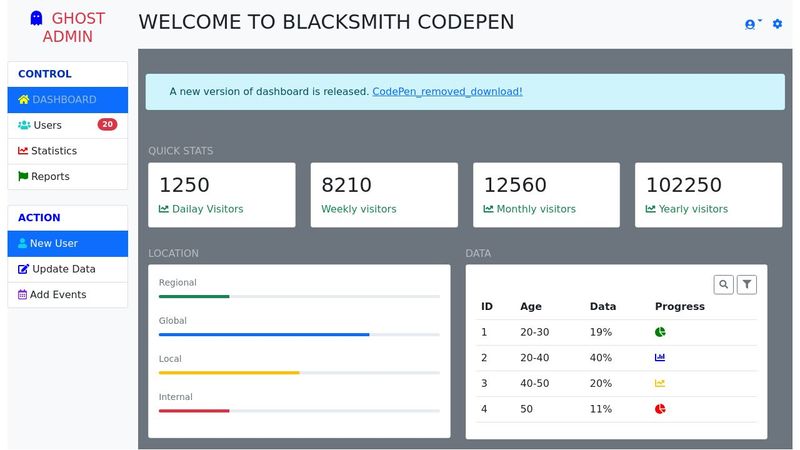Open Reports with the flag icon
Screen dimensions: 800x450
tap(50, 177)
